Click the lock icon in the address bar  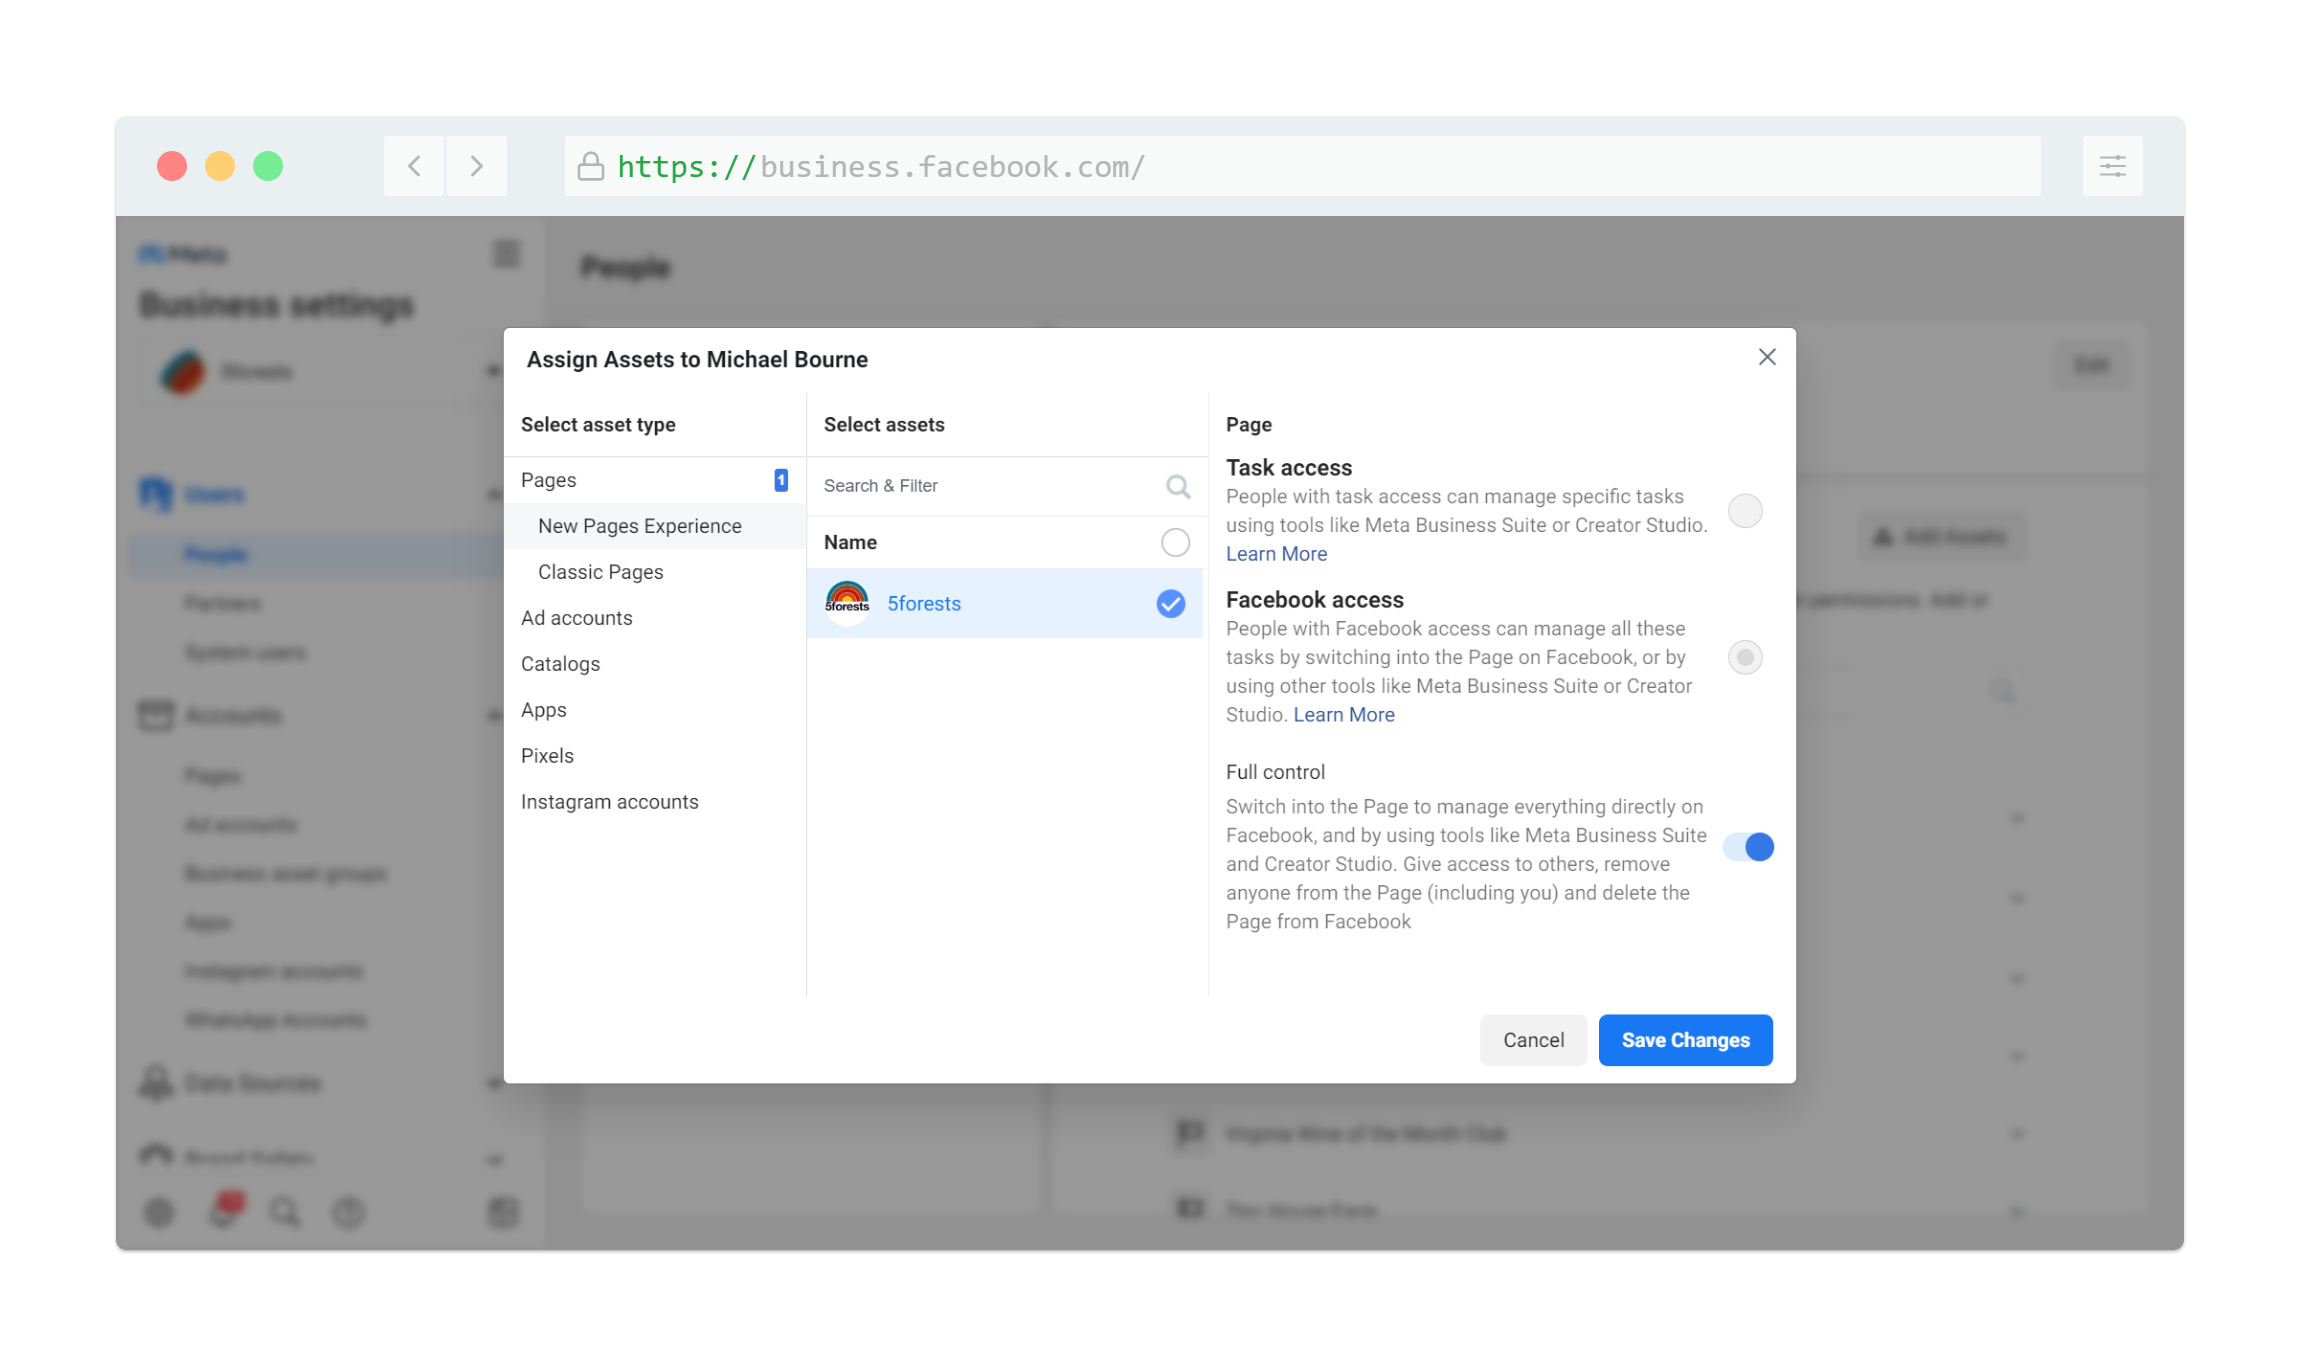point(590,166)
